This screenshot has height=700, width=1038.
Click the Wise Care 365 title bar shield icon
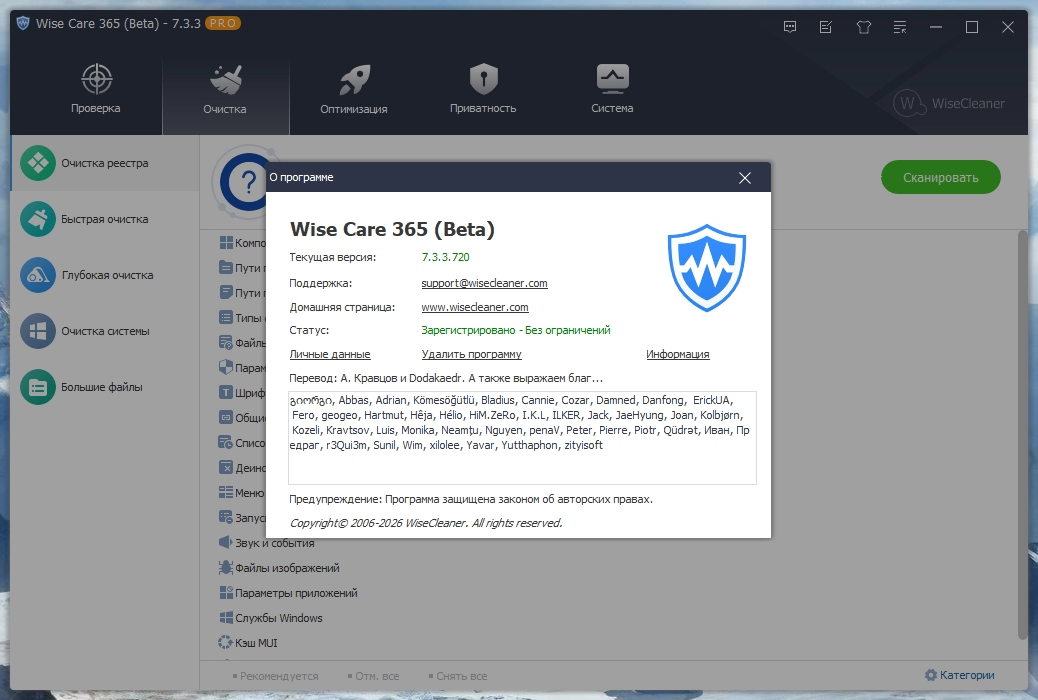coord(23,23)
